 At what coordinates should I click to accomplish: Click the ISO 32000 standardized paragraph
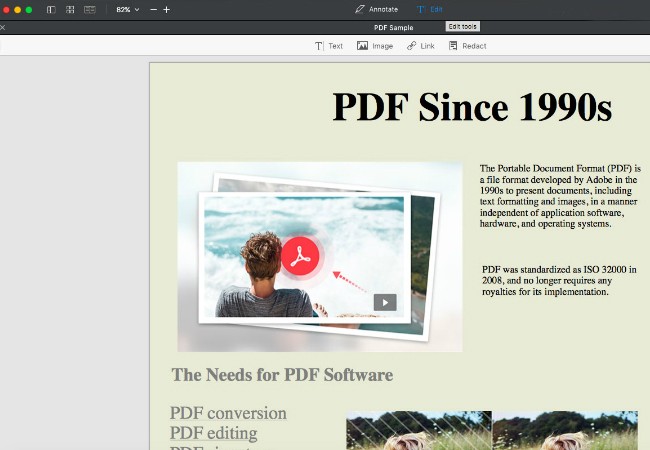pyautogui.click(x=559, y=281)
